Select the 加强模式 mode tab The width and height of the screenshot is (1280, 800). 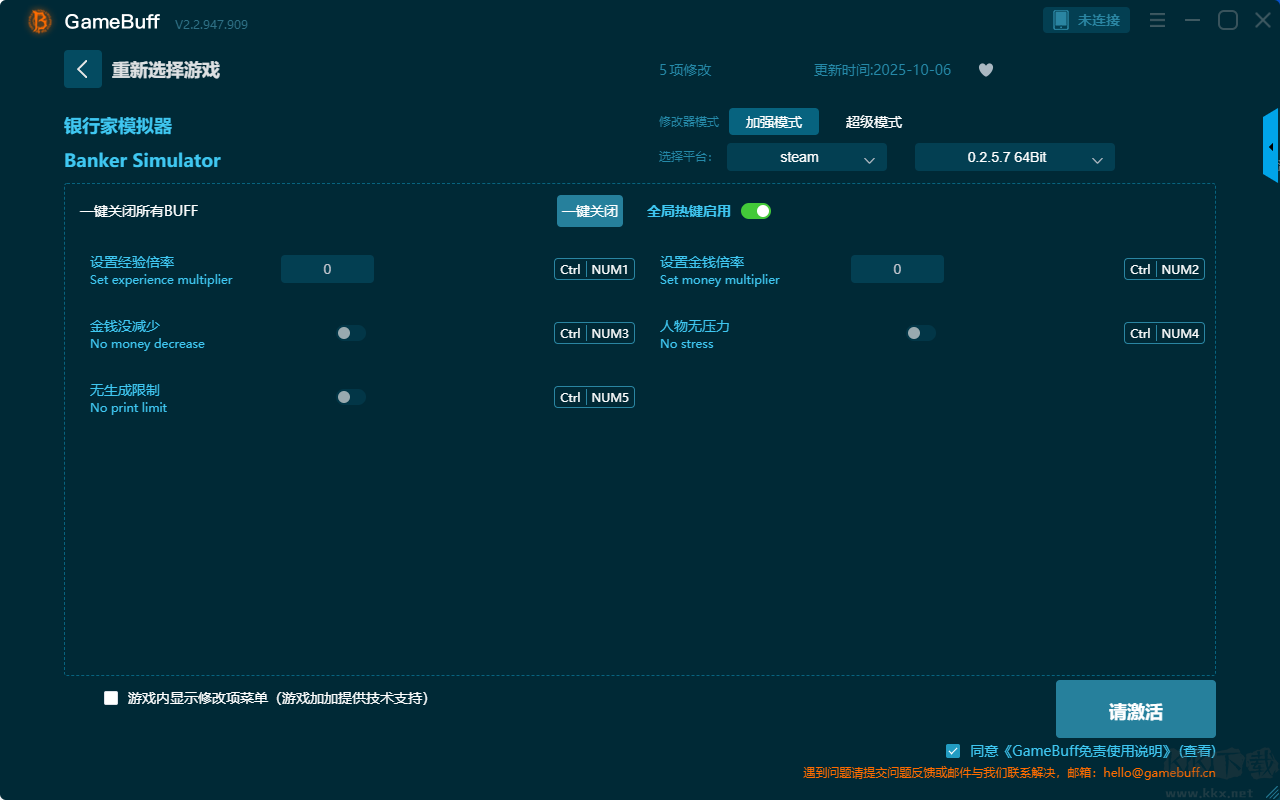(x=773, y=122)
